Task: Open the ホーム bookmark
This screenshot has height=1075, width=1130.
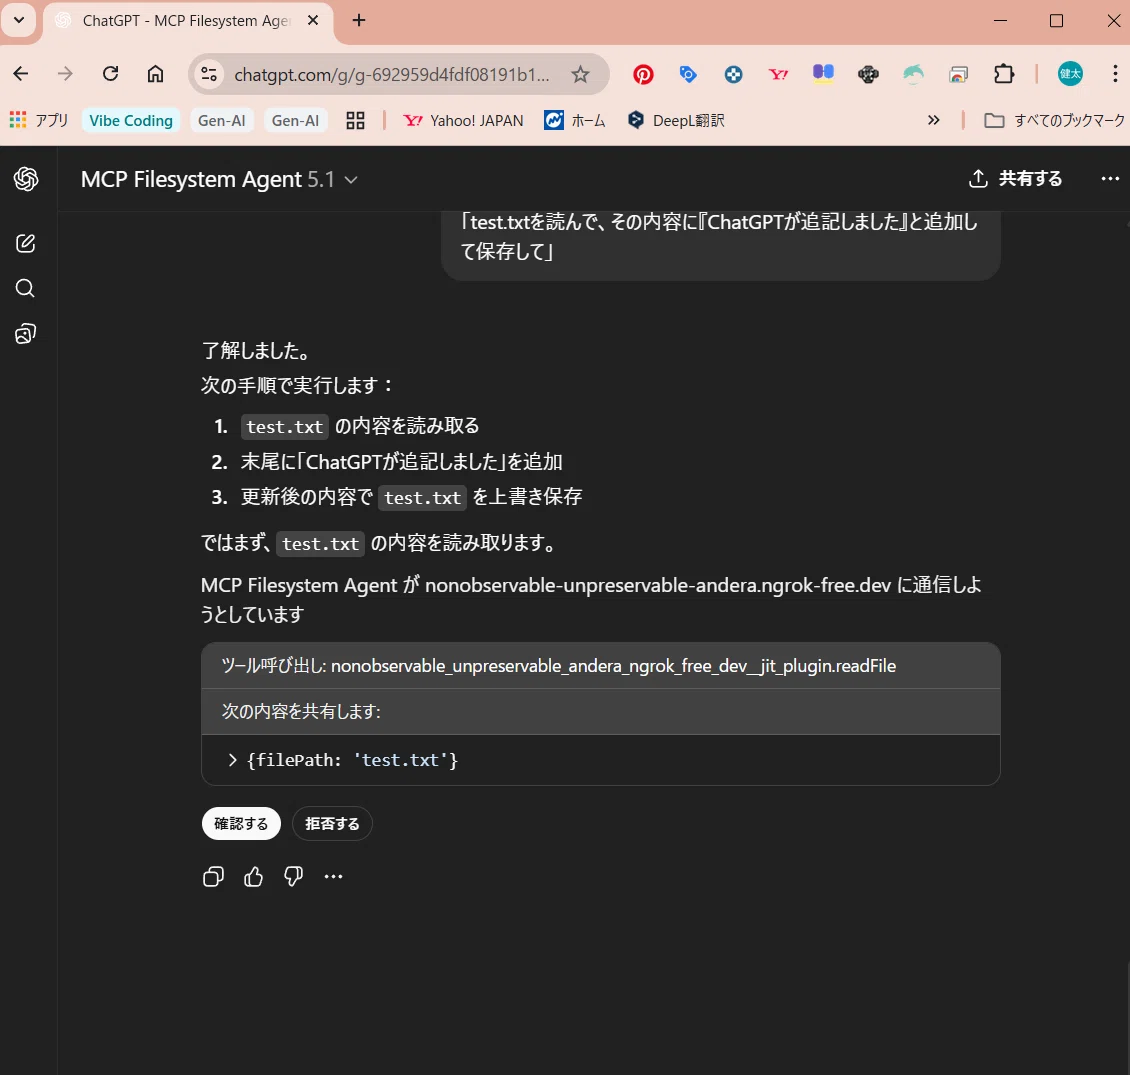Action: (575, 120)
